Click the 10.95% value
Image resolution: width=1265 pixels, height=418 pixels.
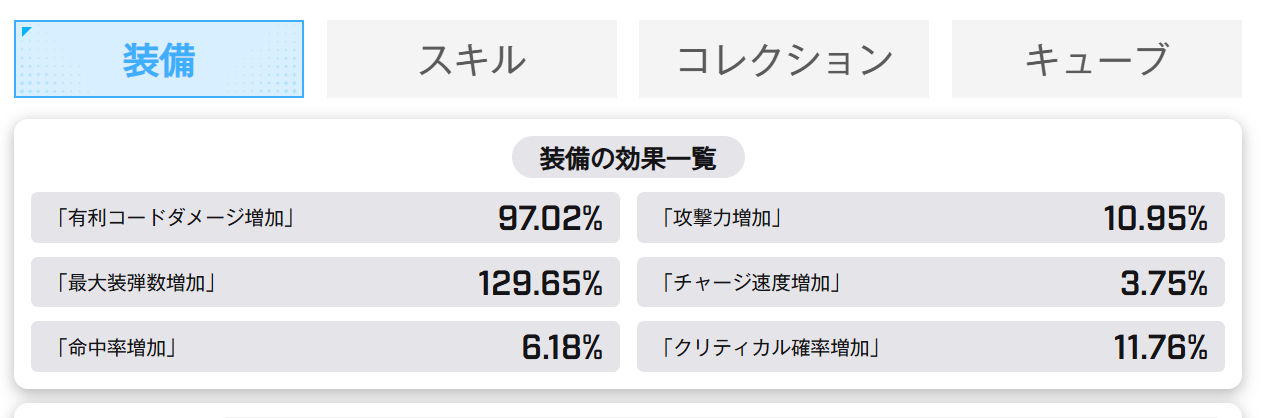point(1156,218)
